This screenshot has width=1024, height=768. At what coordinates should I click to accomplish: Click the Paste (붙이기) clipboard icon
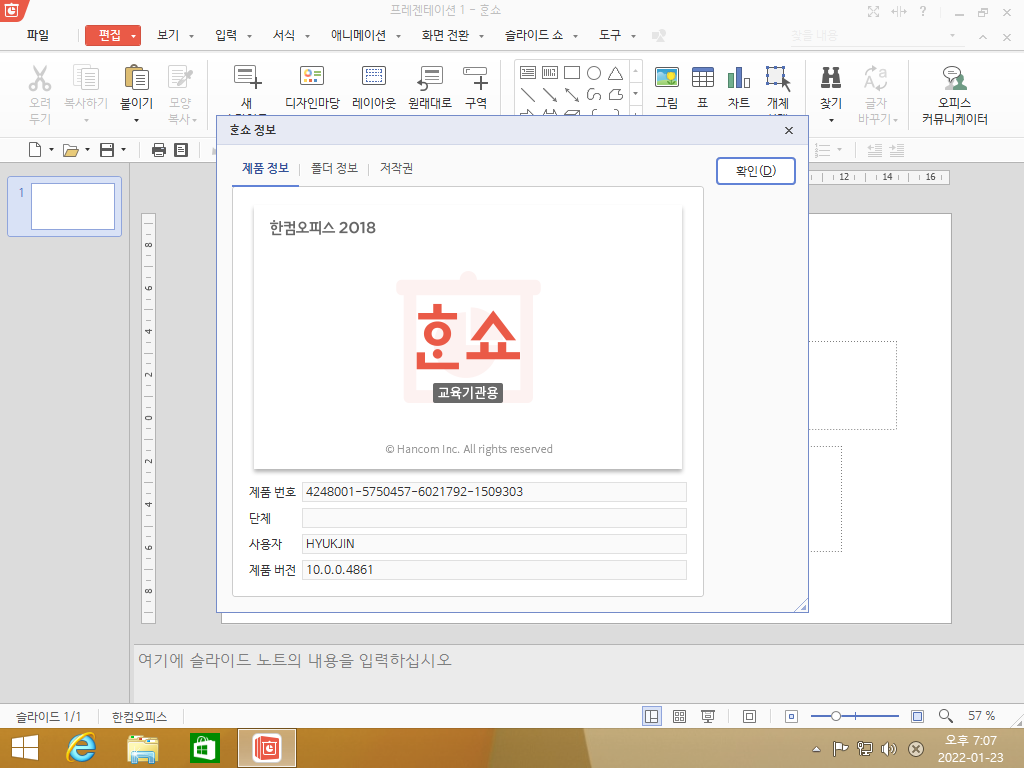click(x=136, y=78)
